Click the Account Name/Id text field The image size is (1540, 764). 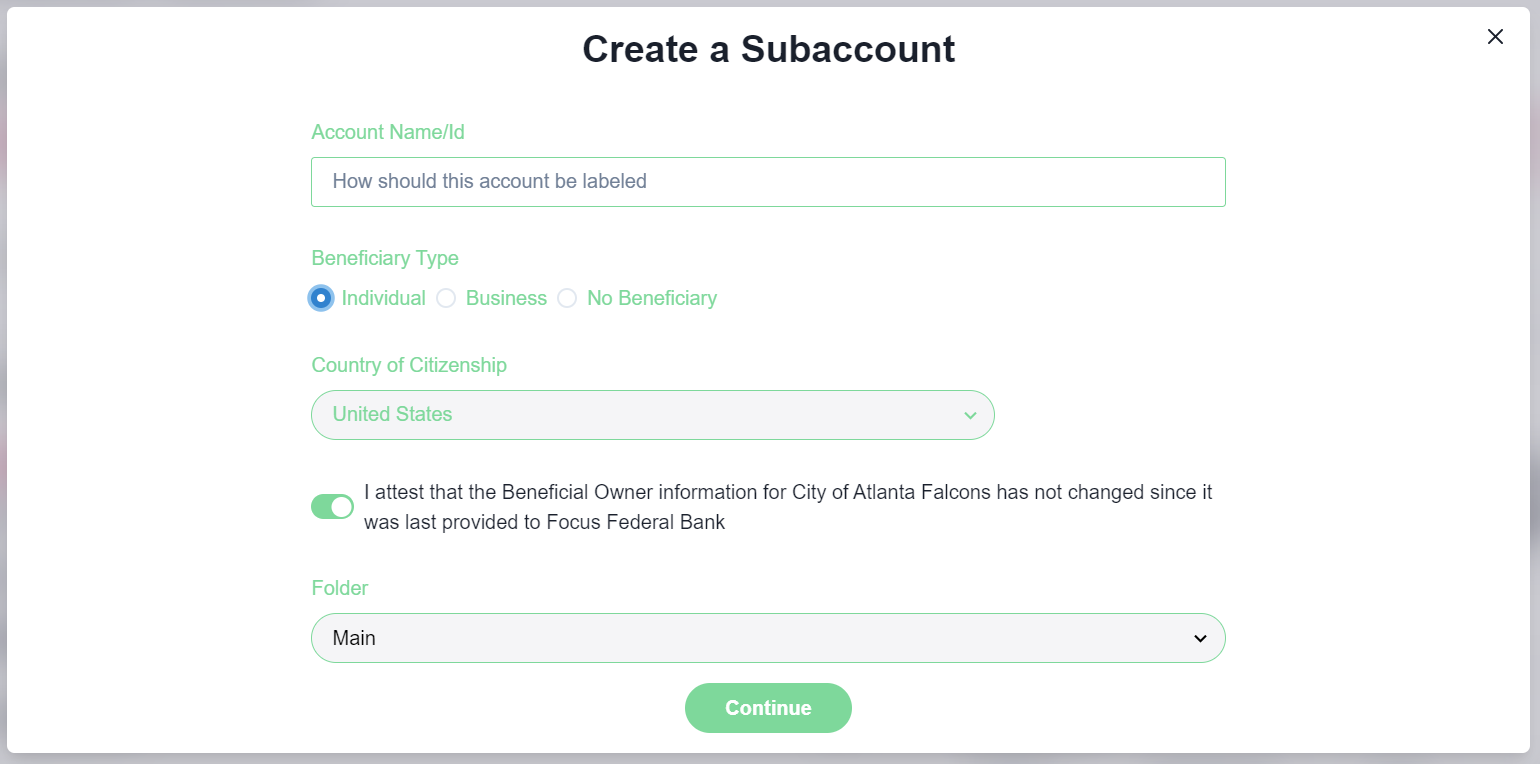click(x=767, y=182)
